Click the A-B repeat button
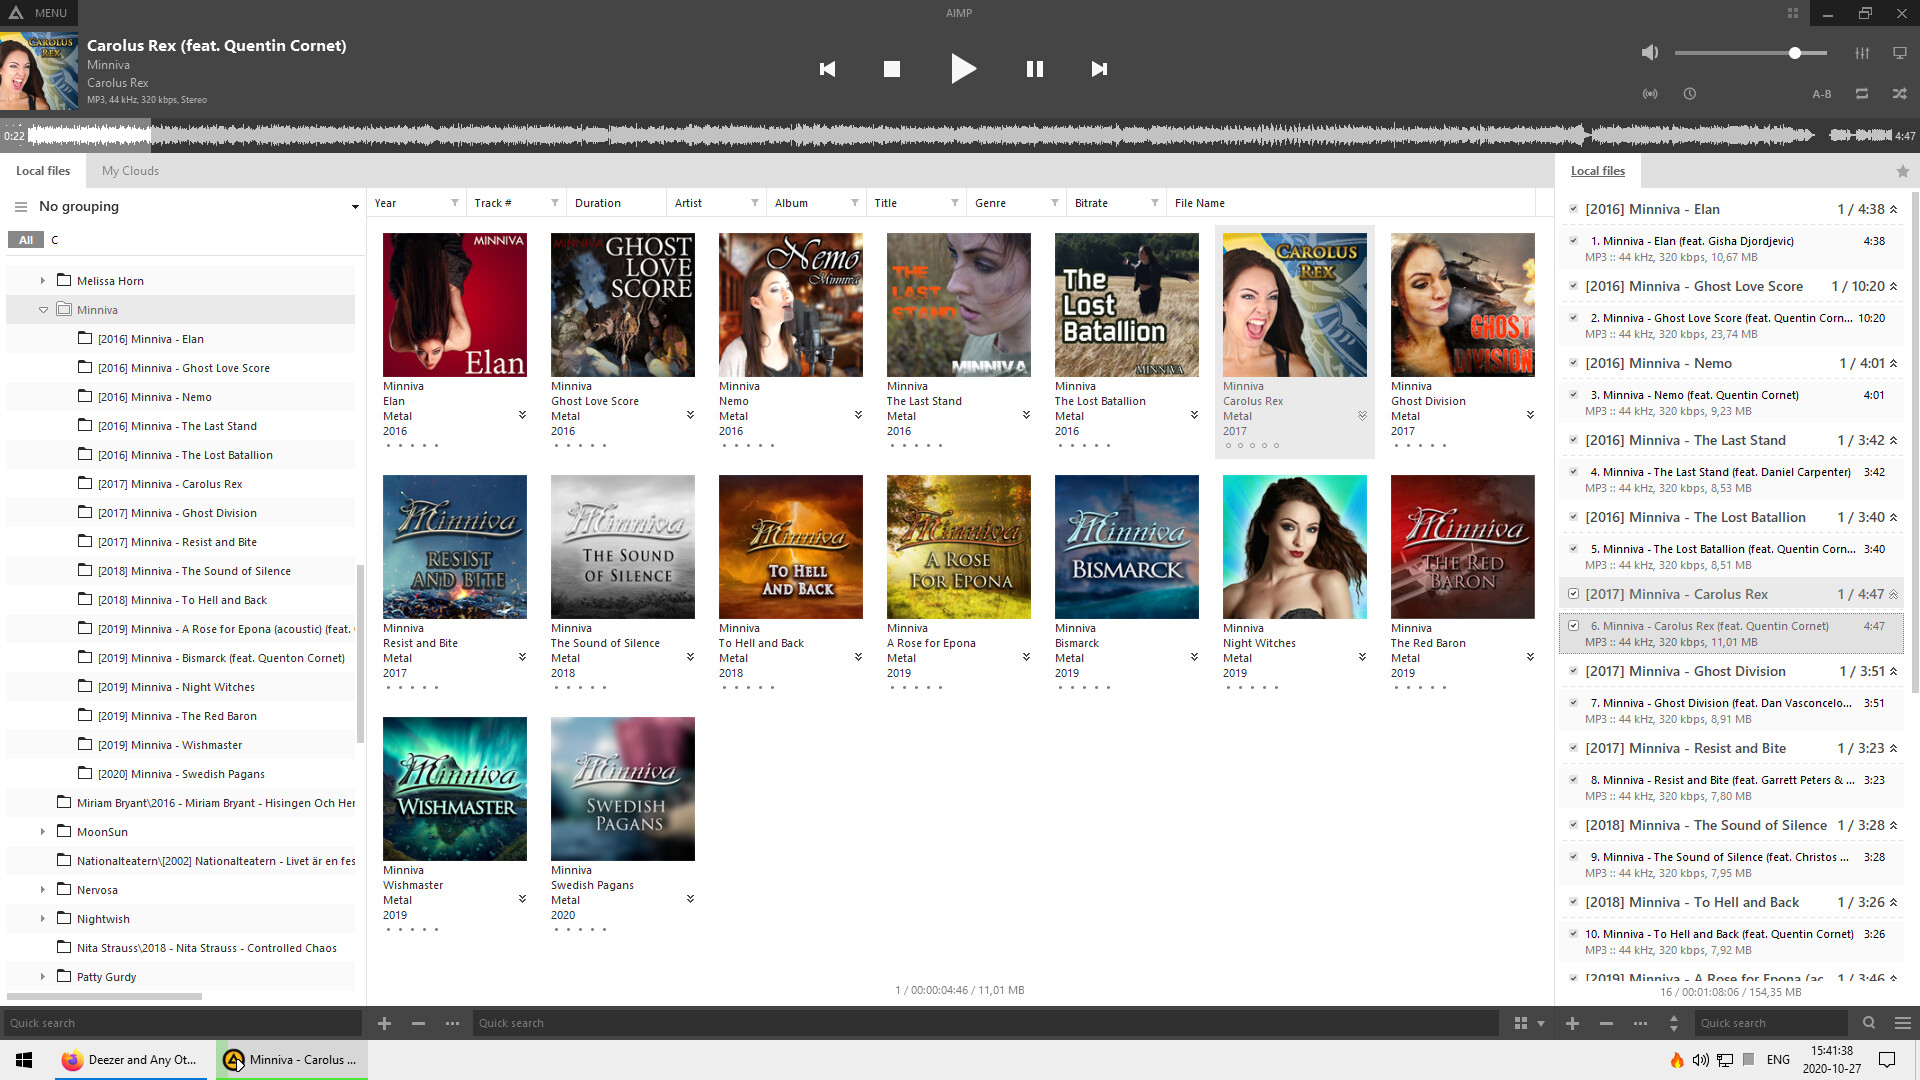The height and width of the screenshot is (1080, 1920). click(x=1822, y=94)
